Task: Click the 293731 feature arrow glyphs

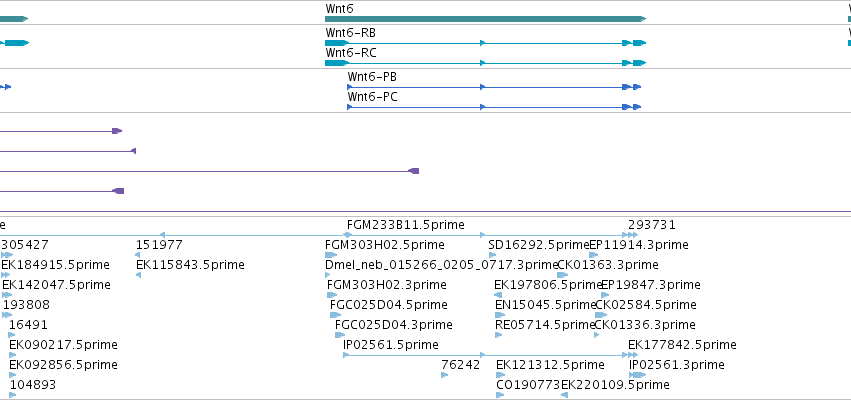Action: point(630,235)
